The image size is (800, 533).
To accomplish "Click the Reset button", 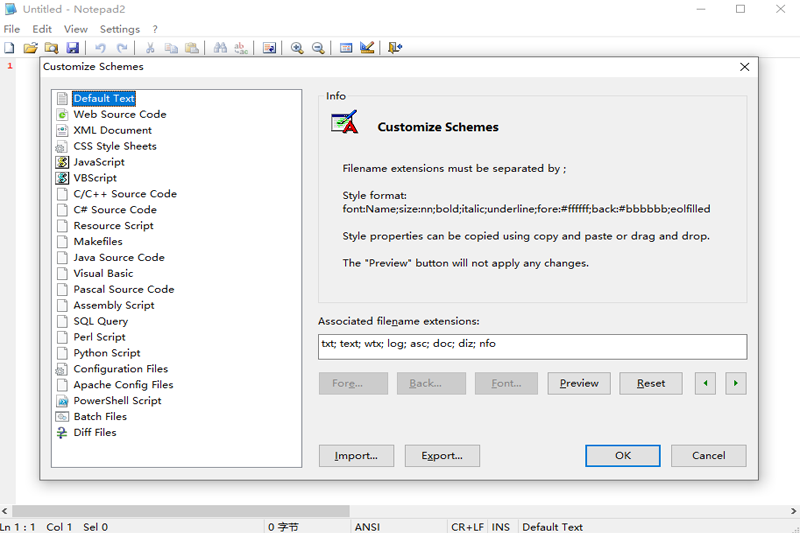I will click(x=651, y=383).
